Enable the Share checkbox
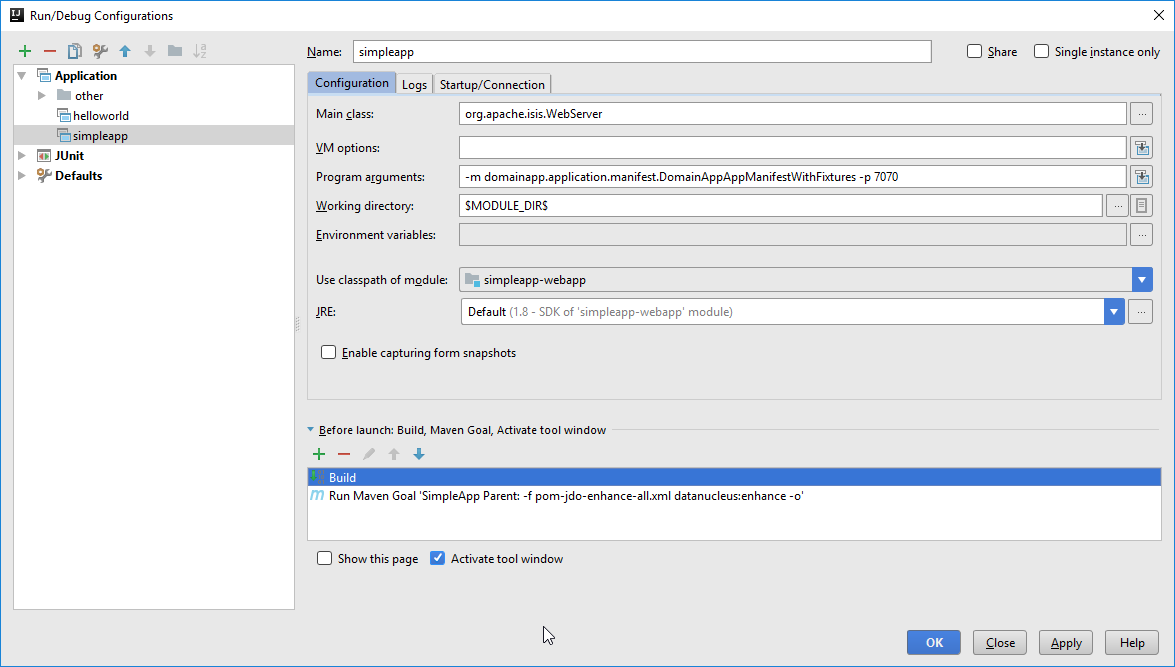 [x=975, y=52]
